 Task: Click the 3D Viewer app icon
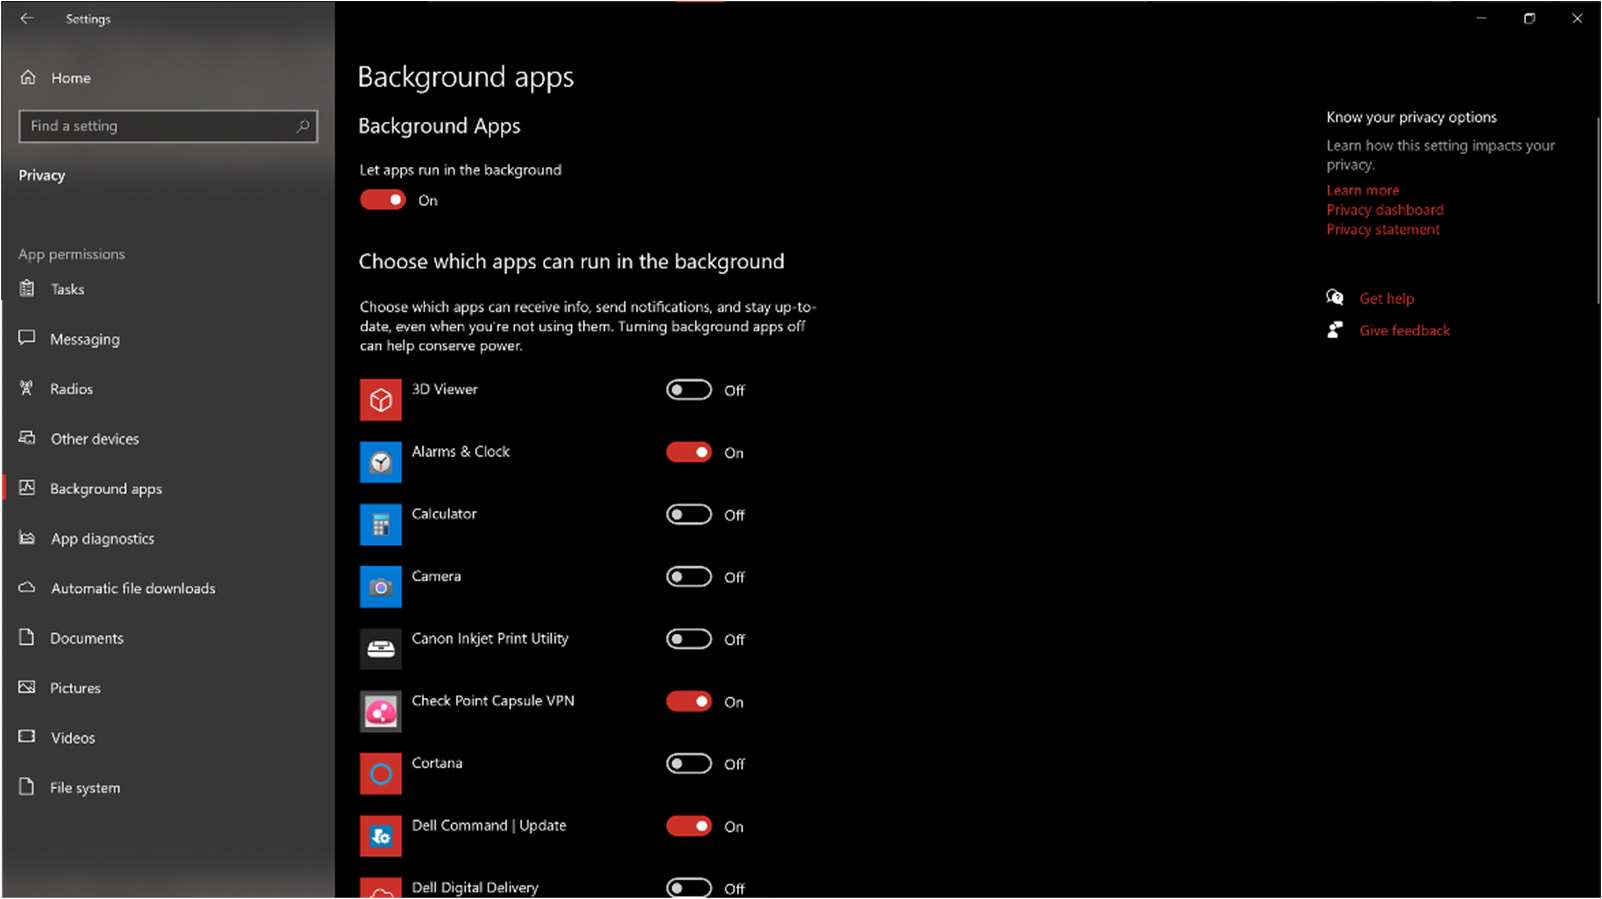click(380, 400)
